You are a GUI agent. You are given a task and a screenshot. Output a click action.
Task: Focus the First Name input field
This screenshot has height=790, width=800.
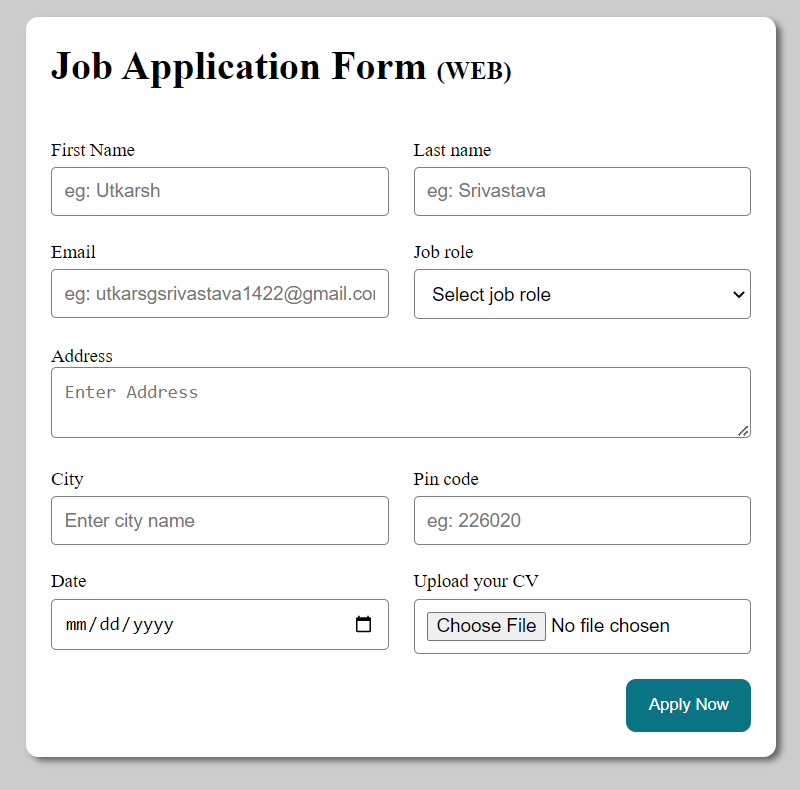click(x=220, y=191)
